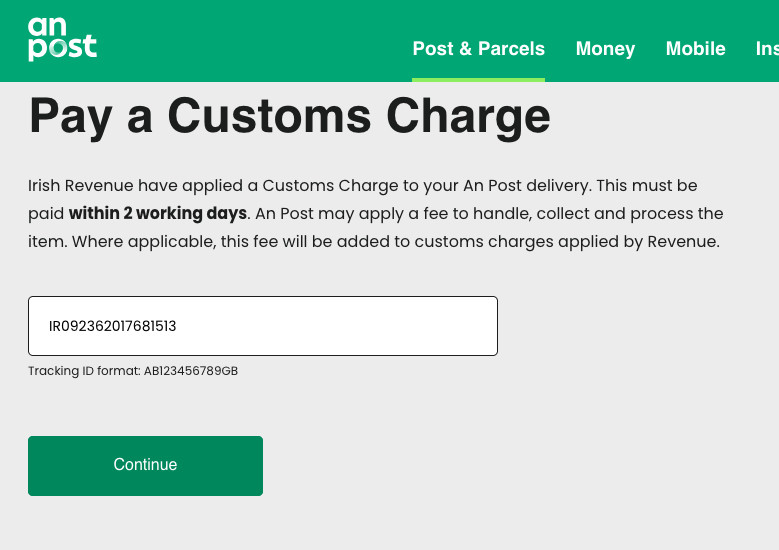Click the bold 'within 2 working days' text
Image resolution: width=779 pixels, height=550 pixels.
click(157, 213)
